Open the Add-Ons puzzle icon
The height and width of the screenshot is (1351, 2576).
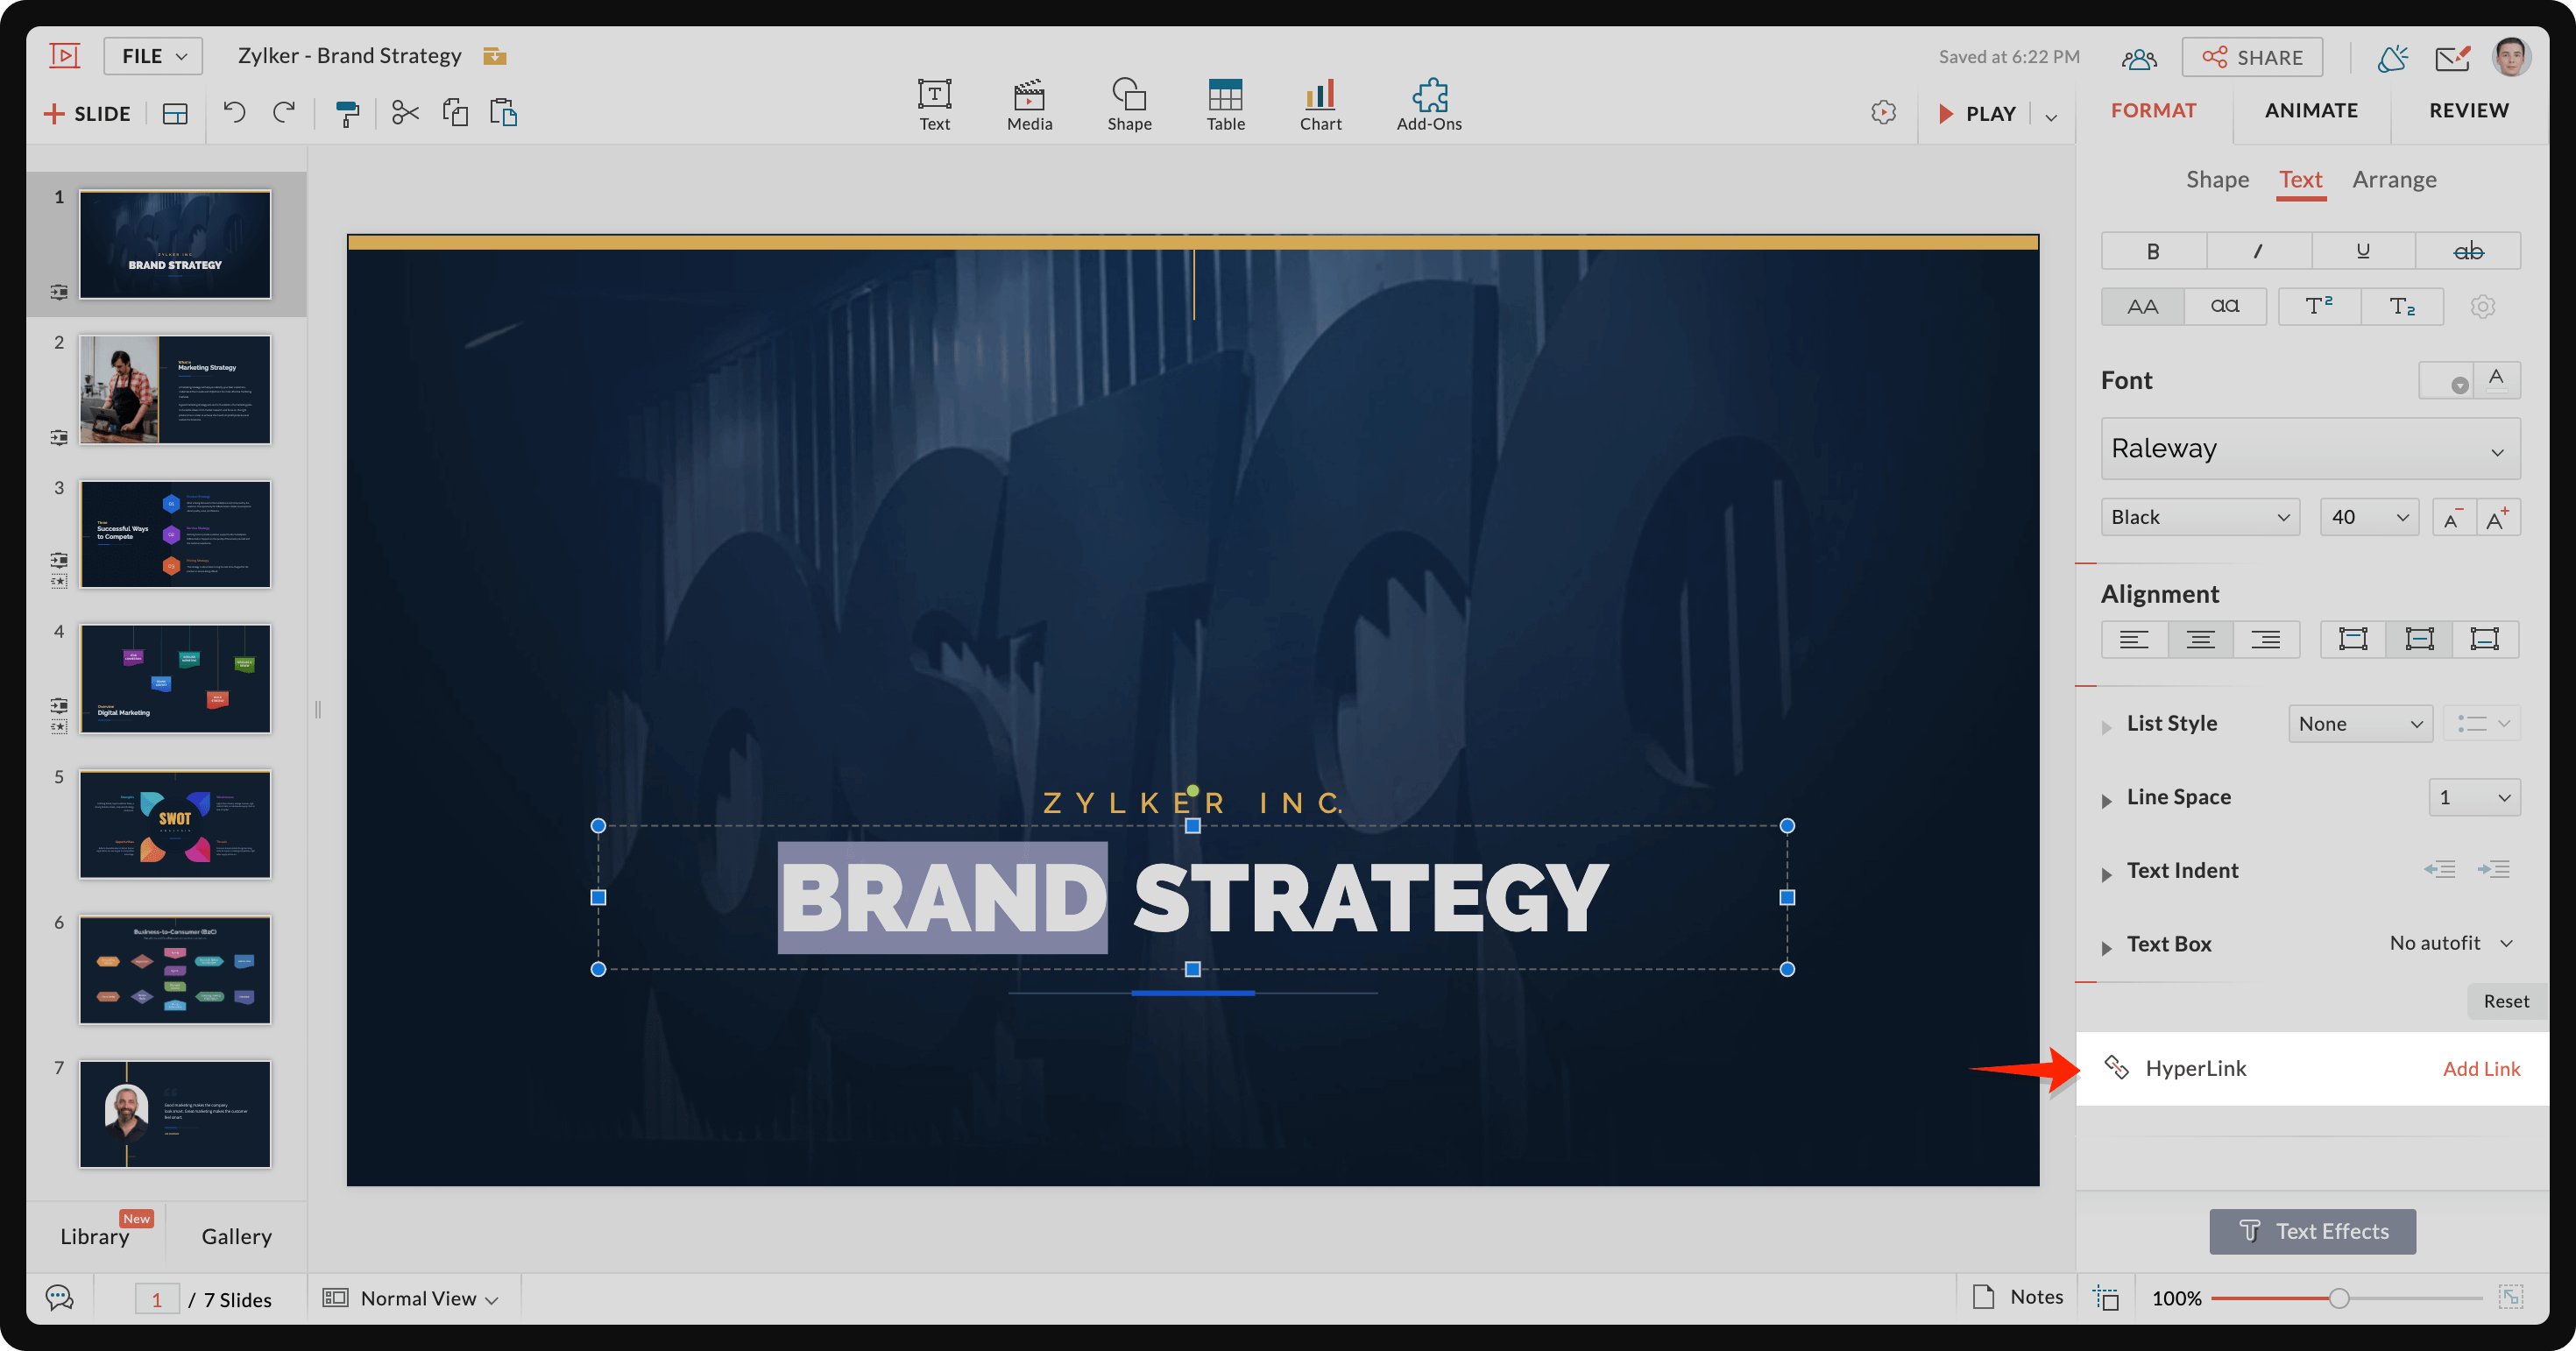click(x=1429, y=105)
